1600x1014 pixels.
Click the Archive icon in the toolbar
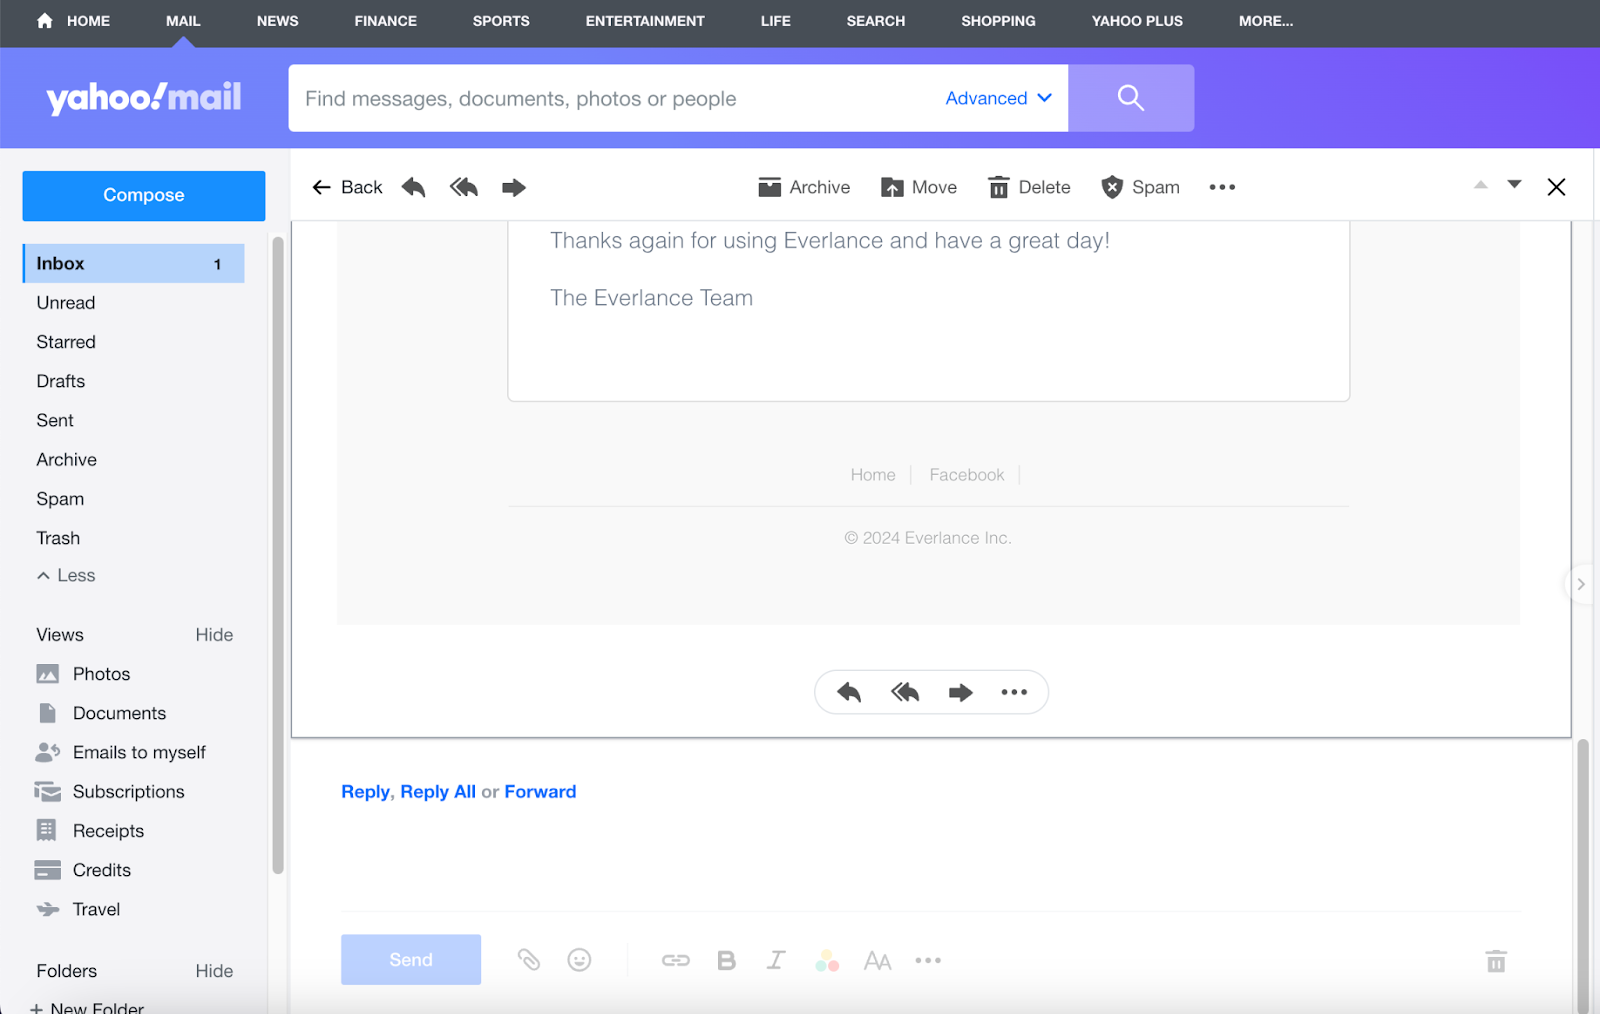[x=769, y=187]
